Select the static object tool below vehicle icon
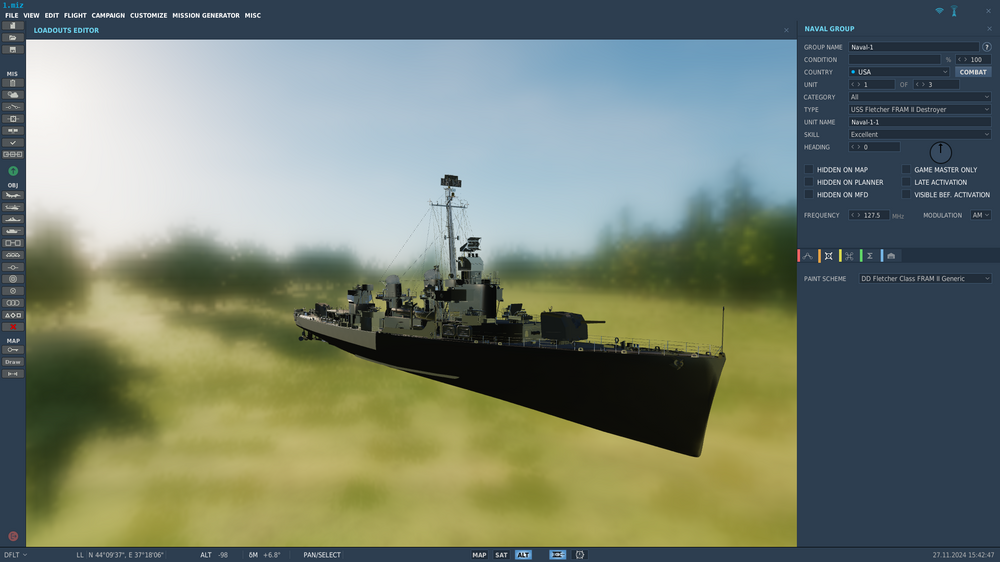This screenshot has width=1000, height=562. (13, 243)
